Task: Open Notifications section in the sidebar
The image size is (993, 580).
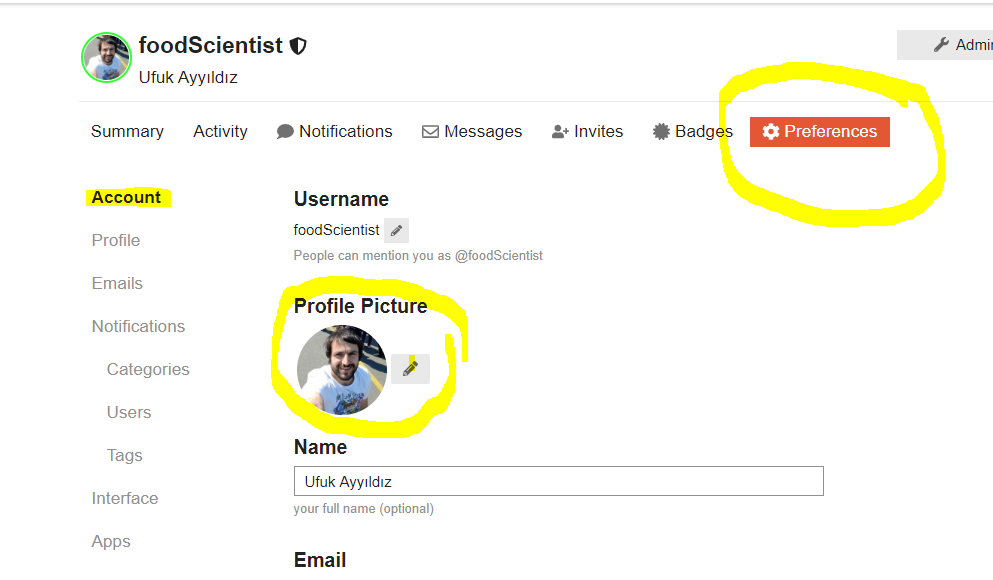Action: [x=138, y=327]
